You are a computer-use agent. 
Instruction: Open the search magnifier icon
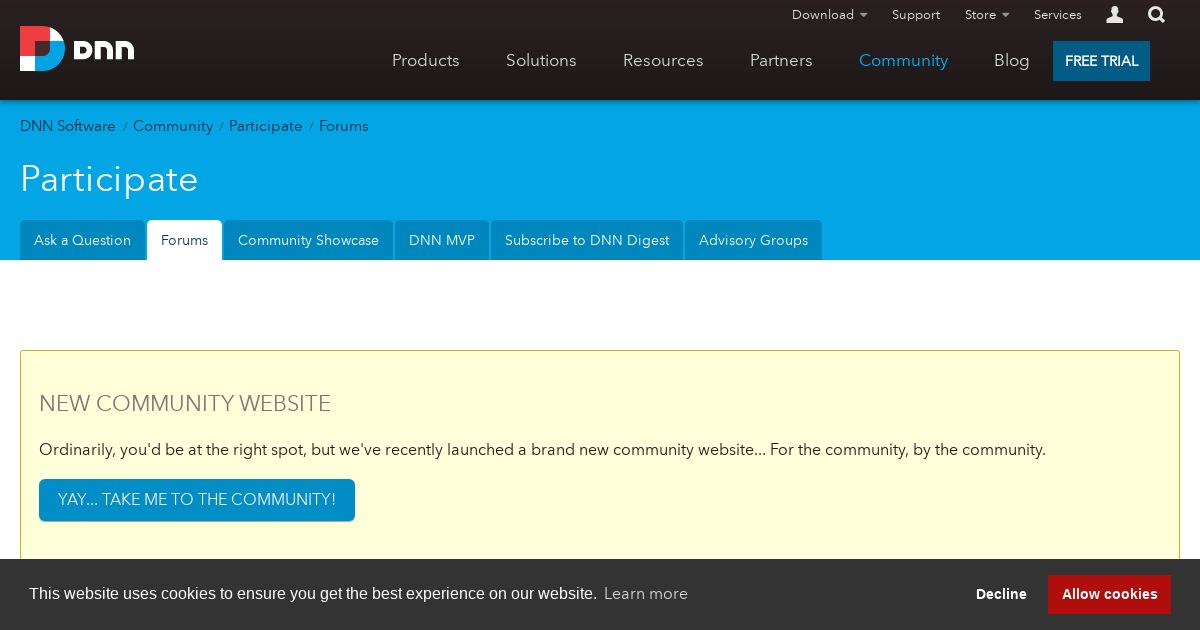pos(1156,15)
